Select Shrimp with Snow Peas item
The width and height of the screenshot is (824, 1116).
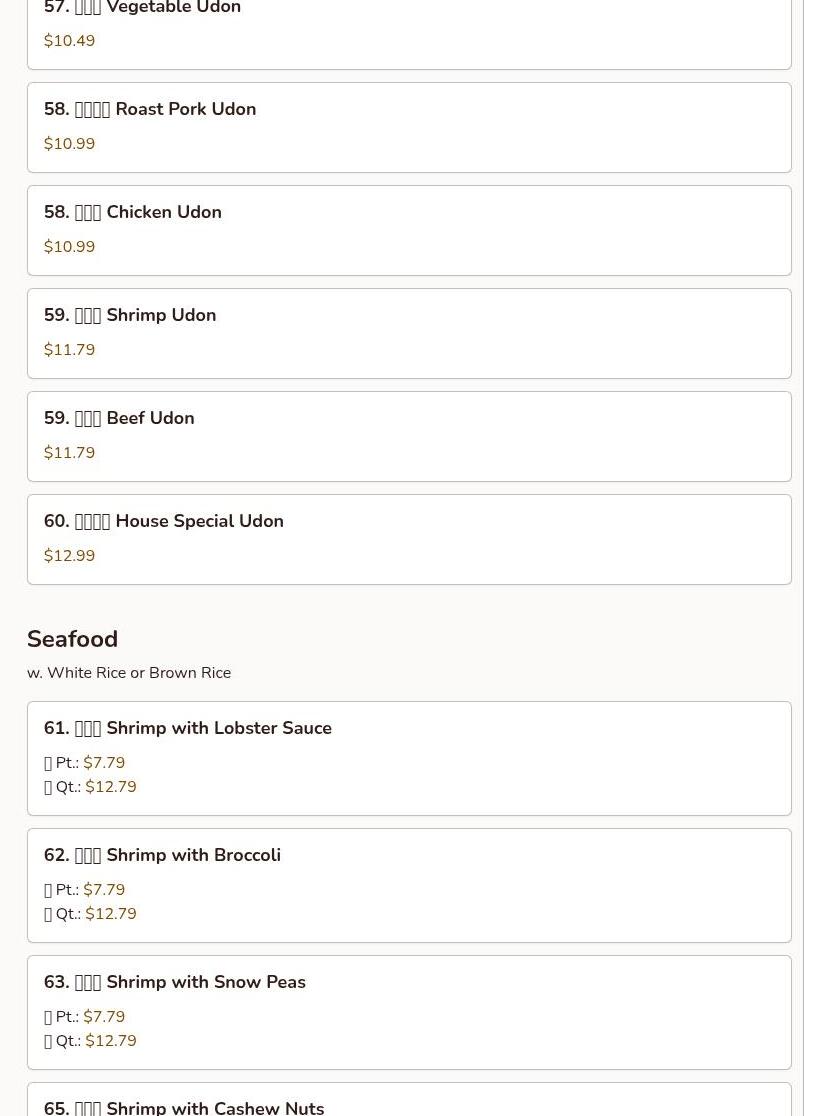pyautogui.click(x=409, y=1013)
